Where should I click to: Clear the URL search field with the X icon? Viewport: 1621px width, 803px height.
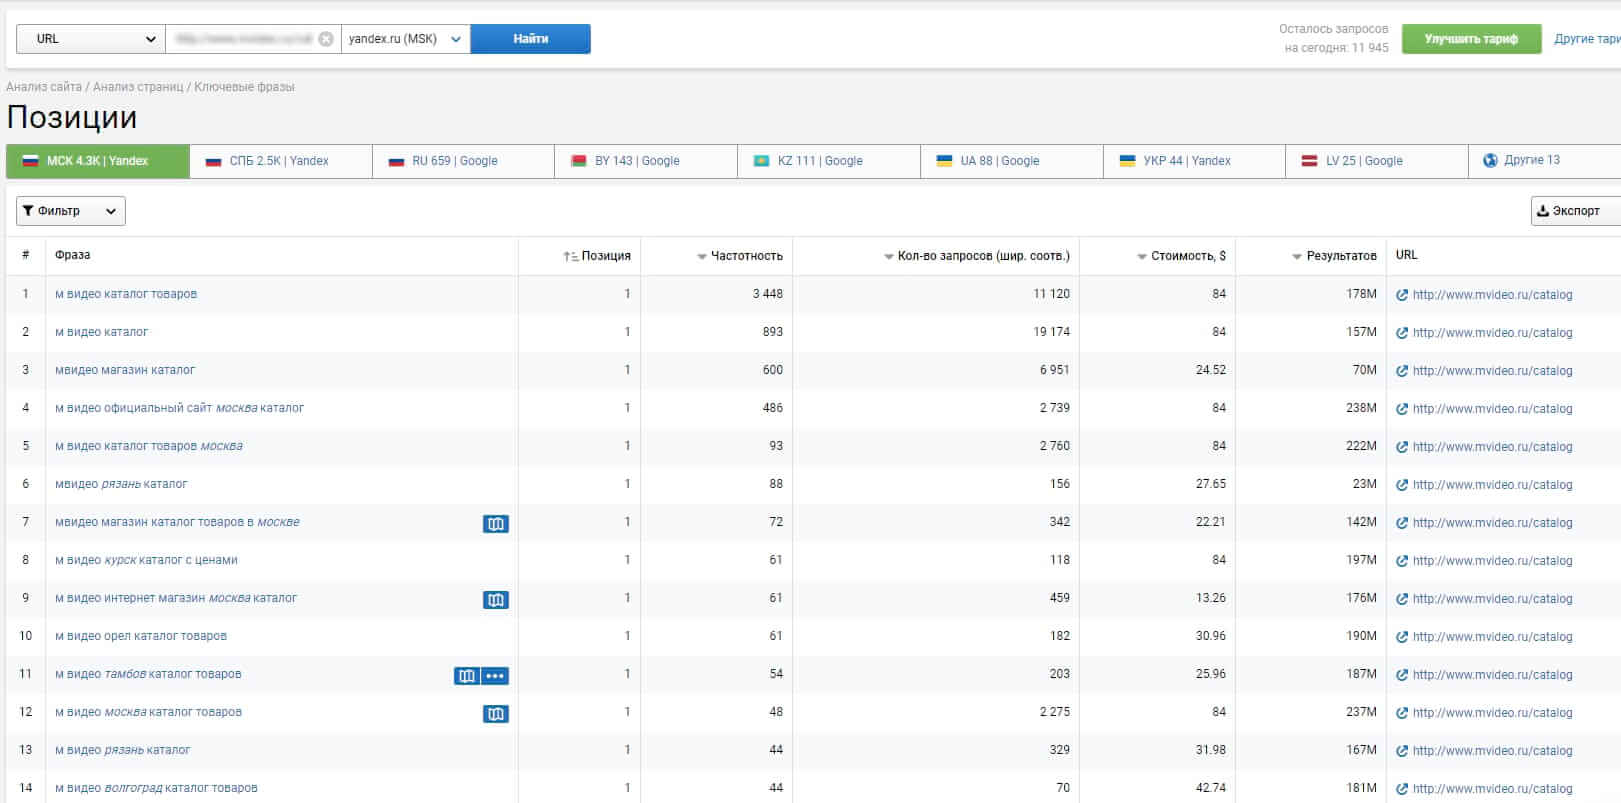point(326,39)
